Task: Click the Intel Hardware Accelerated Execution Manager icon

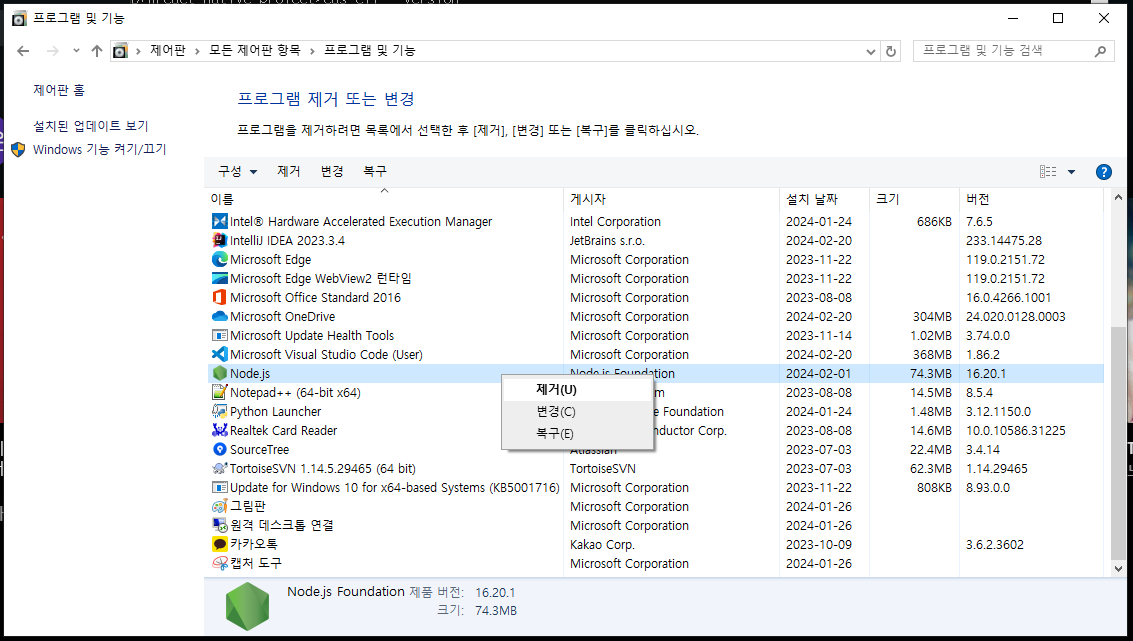Action: (x=220, y=221)
